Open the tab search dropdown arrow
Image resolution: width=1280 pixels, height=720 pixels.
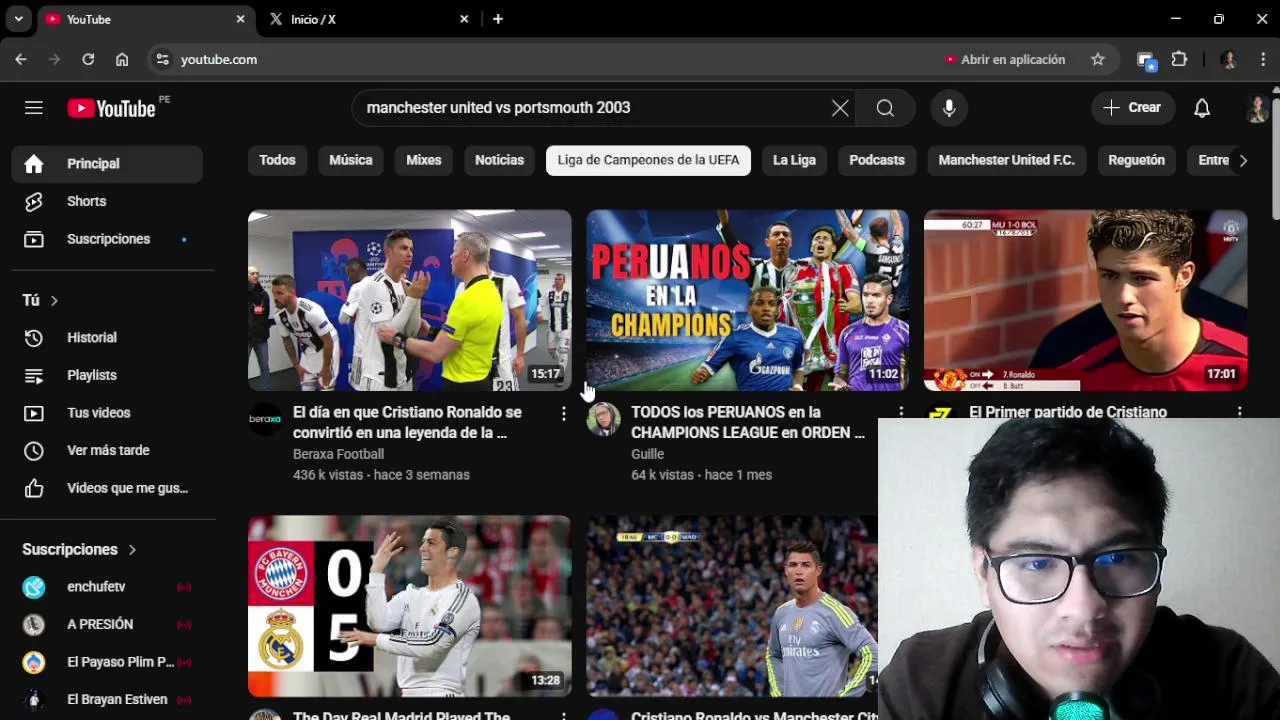coord(18,19)
